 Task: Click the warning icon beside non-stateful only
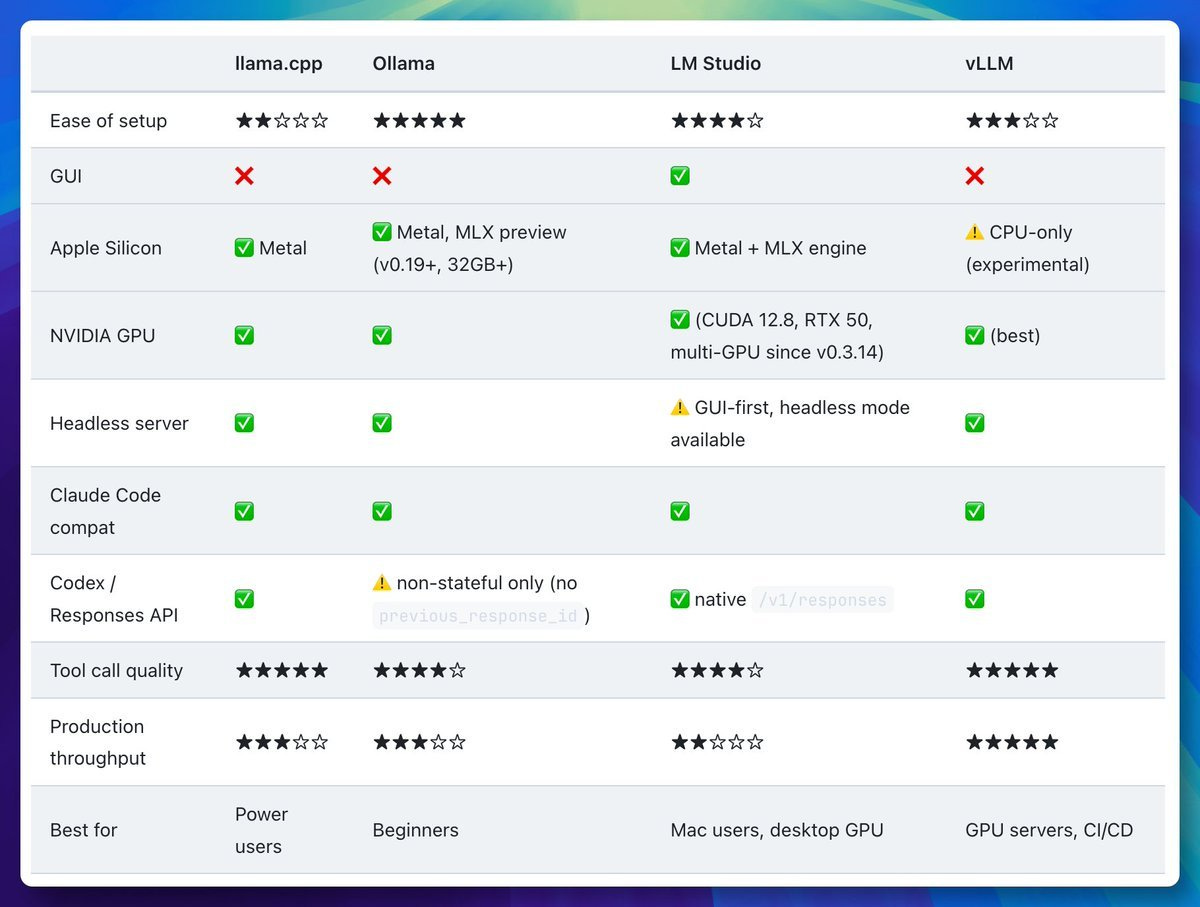click(x=382, y=583)
